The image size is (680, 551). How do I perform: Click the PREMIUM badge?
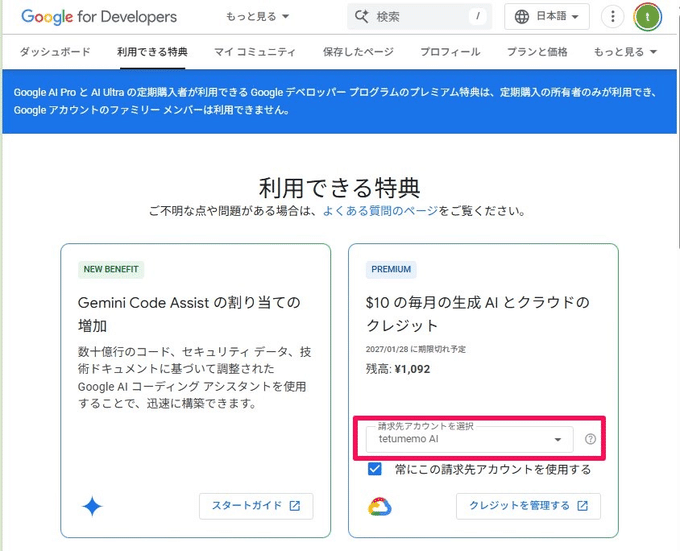391,269
